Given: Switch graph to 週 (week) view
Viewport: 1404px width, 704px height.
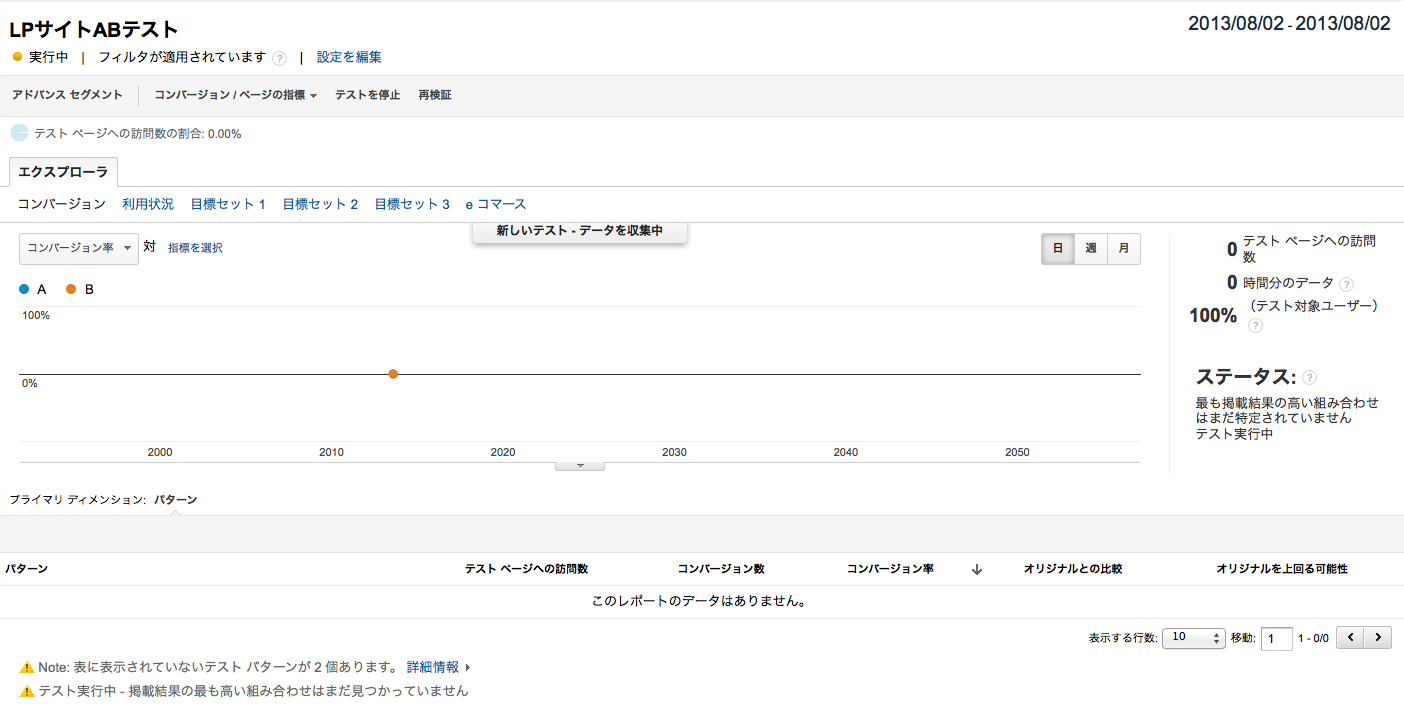Looking at the screenshot, I should (1090, 249).
